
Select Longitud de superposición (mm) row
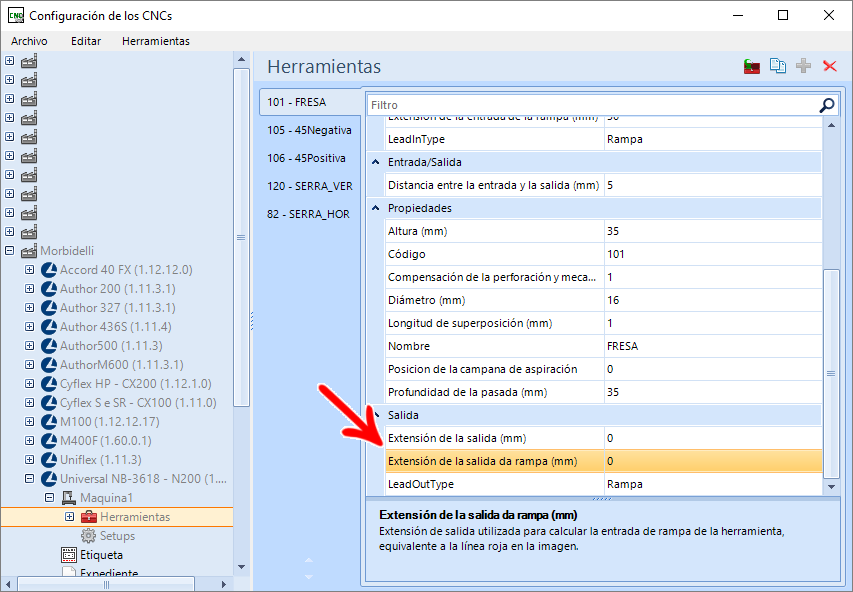[x=604, y=323]
